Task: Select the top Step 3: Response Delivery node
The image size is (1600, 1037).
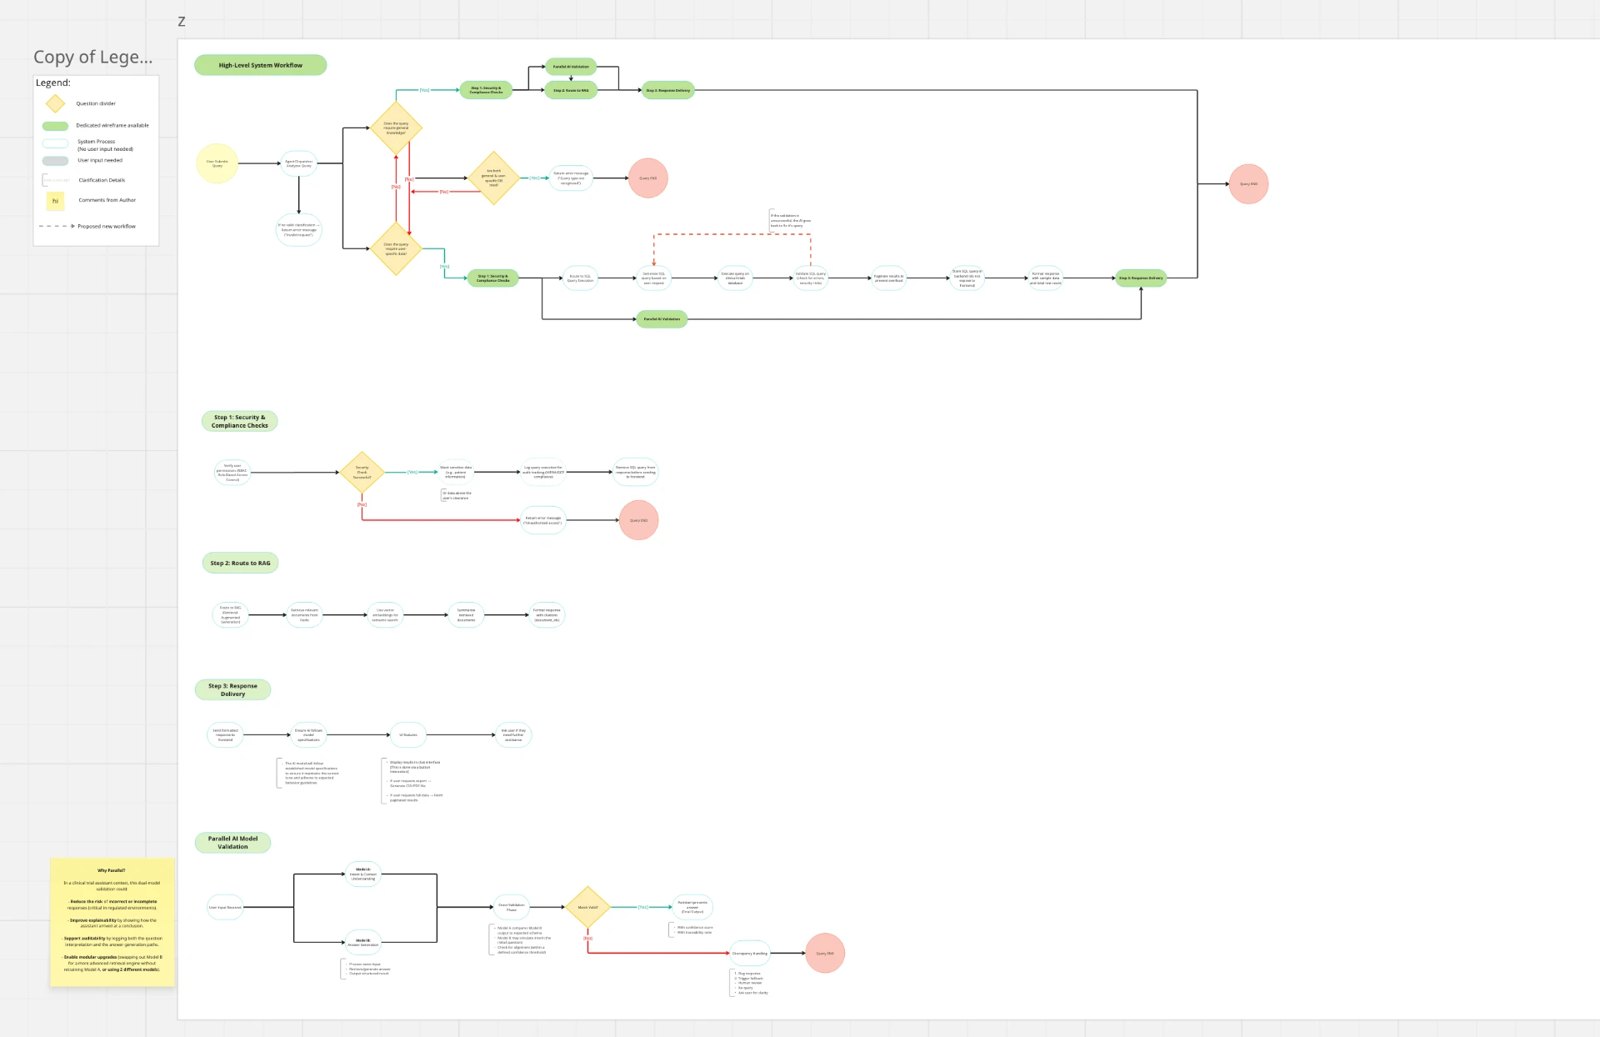Action: coord(668,90)
